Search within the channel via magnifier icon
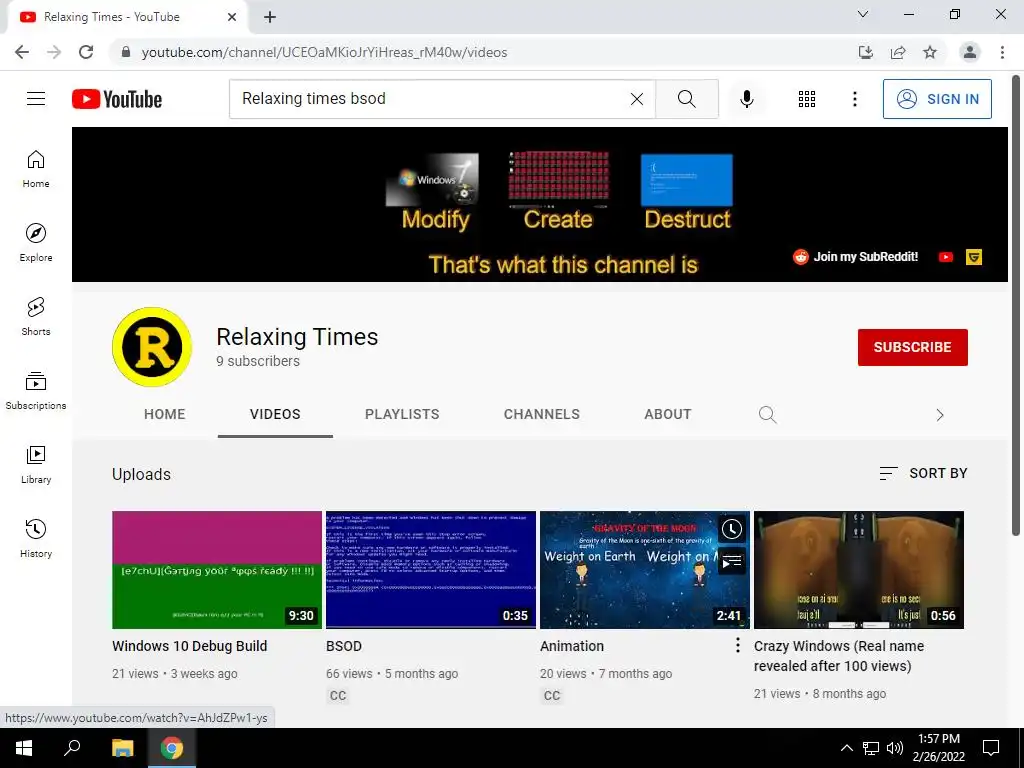 pyautogui.click(x=767, y=415)
